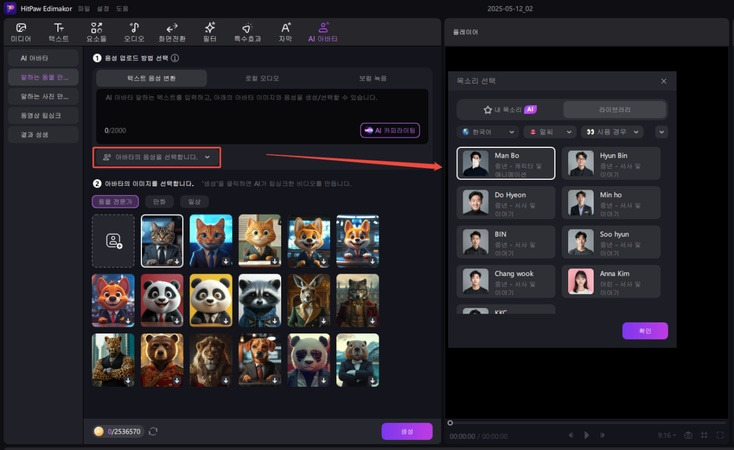Open 말하는 동물 sidebar item

(x=43, y=77)
